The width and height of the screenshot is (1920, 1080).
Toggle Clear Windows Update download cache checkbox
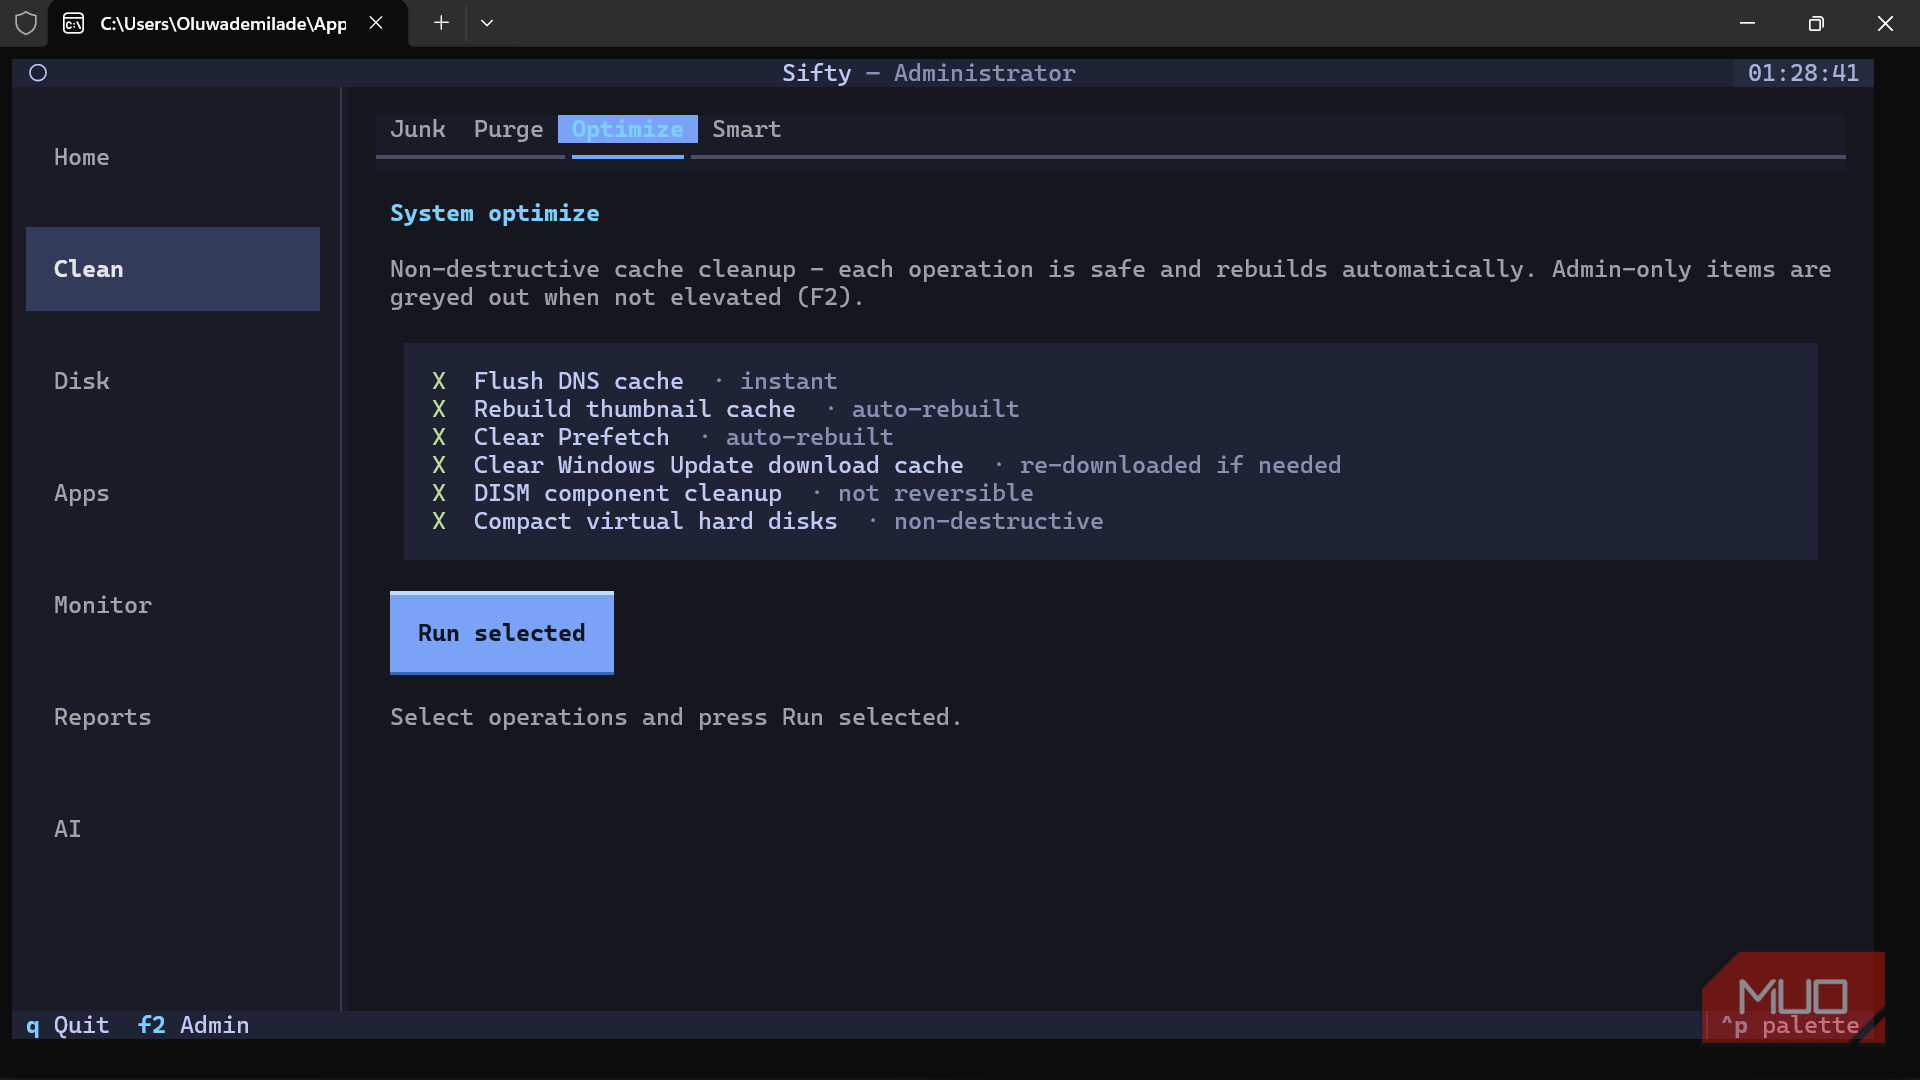pyautogui.click(x=439, y=465)
